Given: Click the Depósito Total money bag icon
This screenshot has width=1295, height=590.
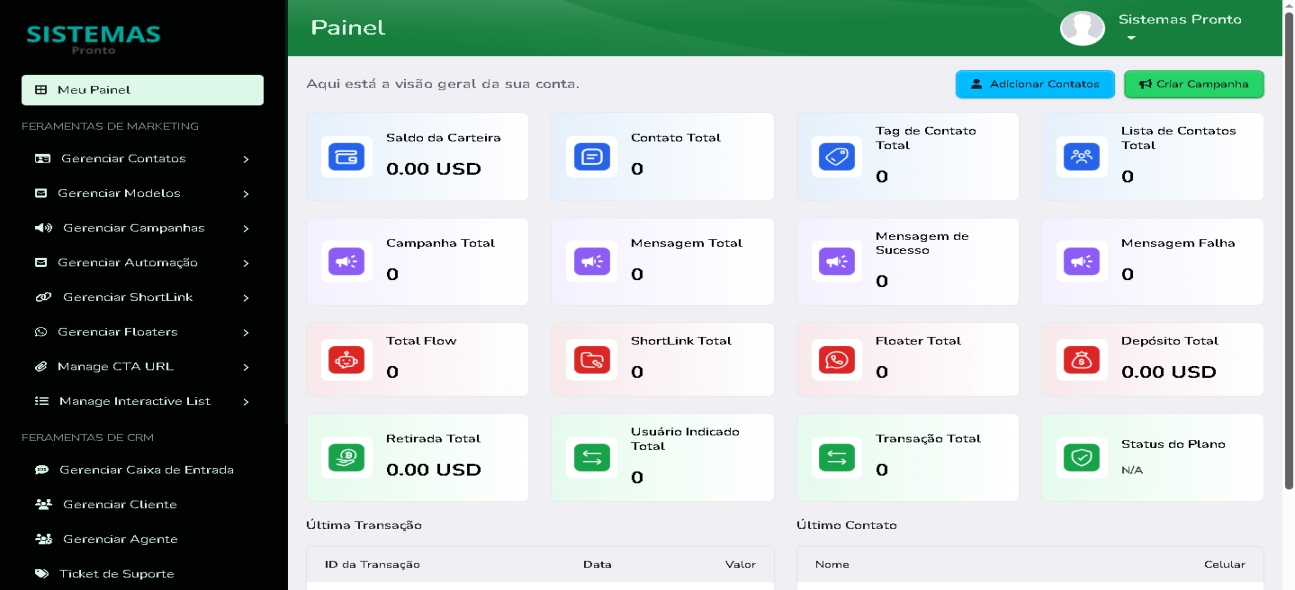Looking at the screenshot, I should coord(1082,360).
